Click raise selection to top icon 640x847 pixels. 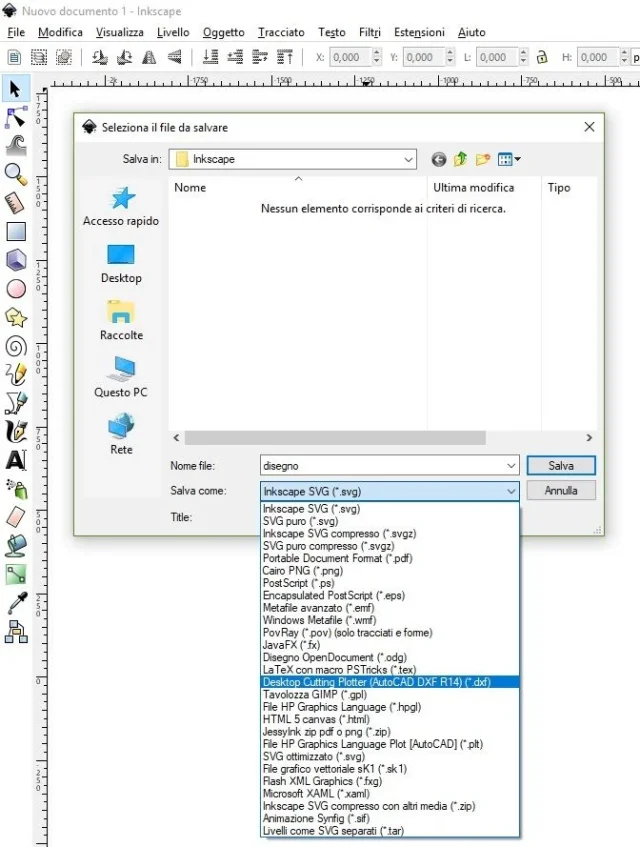pyautogui.click(x=285, y=57)
